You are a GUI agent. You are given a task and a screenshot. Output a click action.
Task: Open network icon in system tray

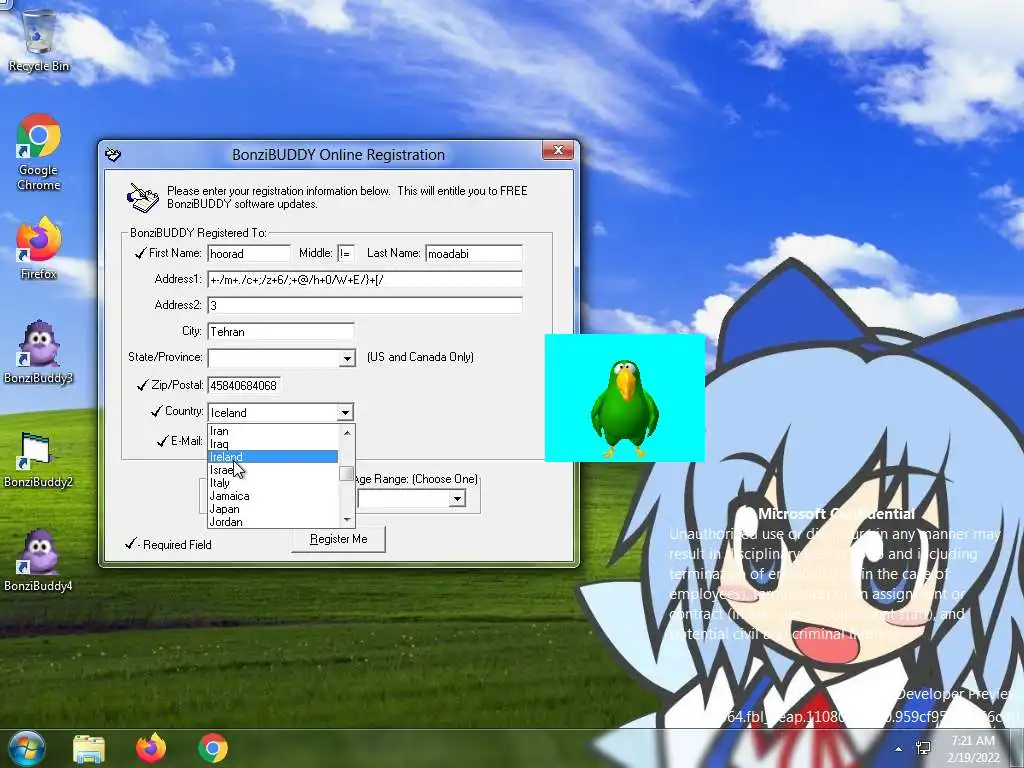923,748
